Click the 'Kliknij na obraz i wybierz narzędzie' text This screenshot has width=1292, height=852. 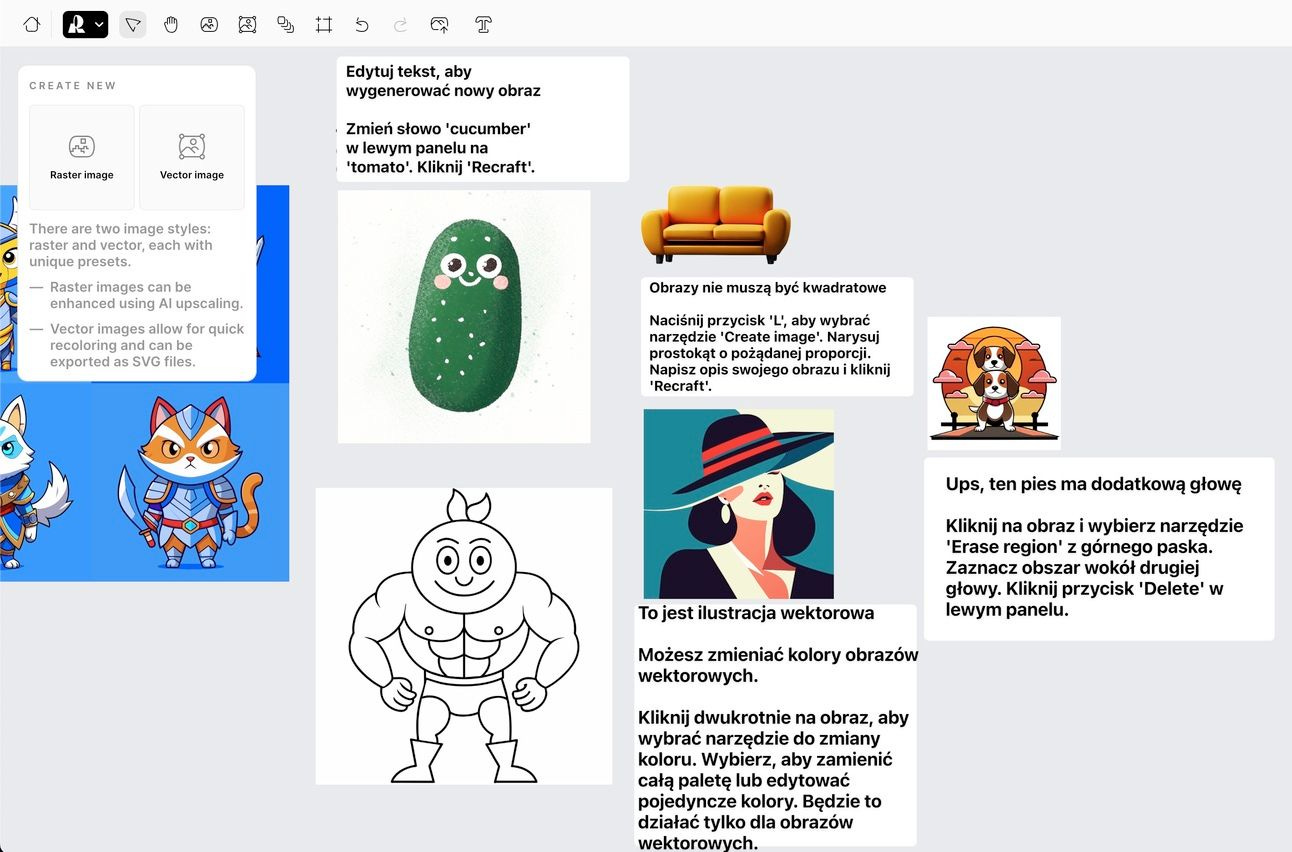1095,567
